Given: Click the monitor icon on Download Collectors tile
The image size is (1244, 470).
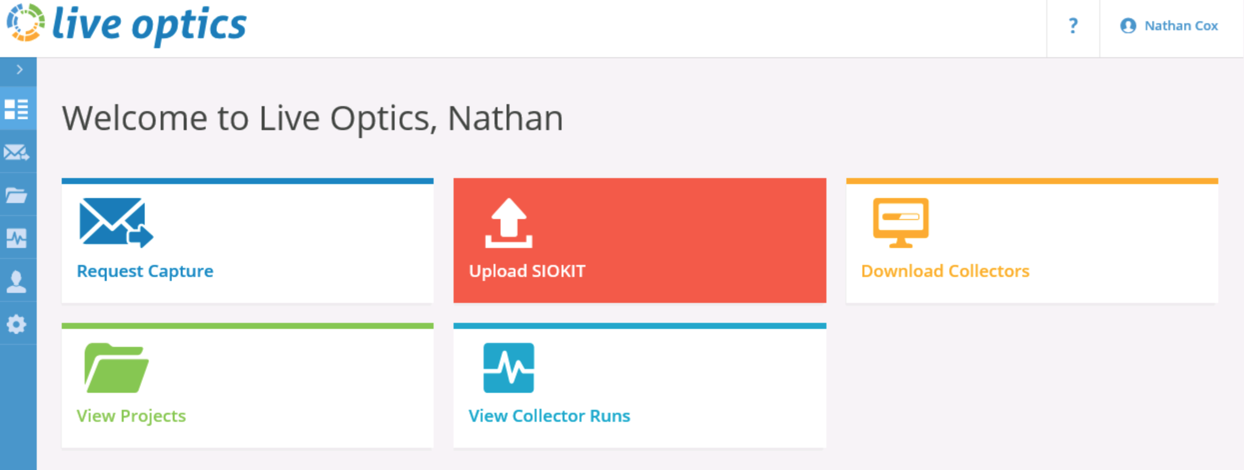Looking at the screenshot, I should (x=901, y=223).
